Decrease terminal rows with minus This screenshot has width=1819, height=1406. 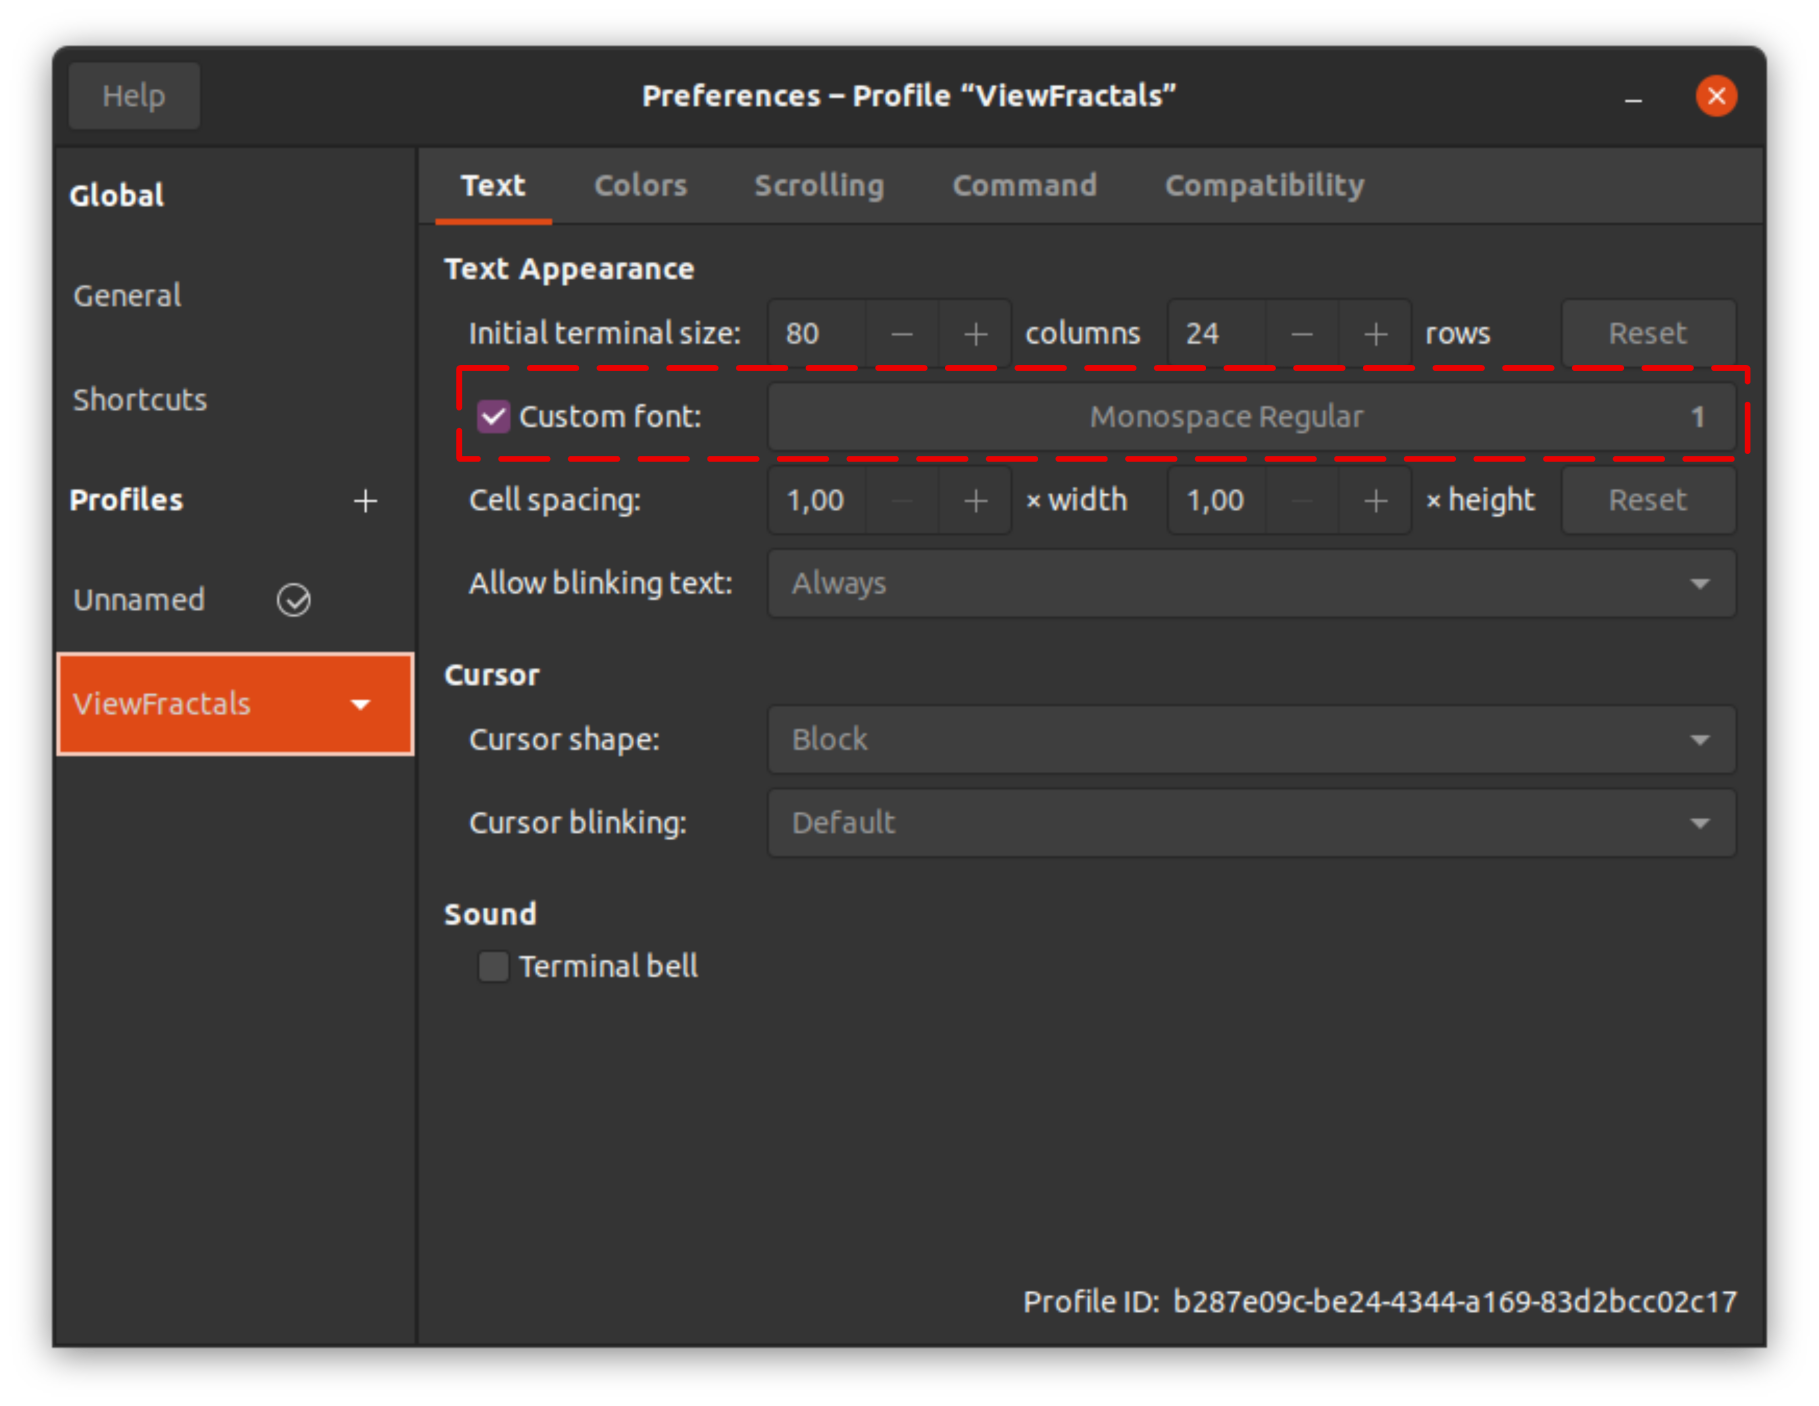tap(1302, 333)
